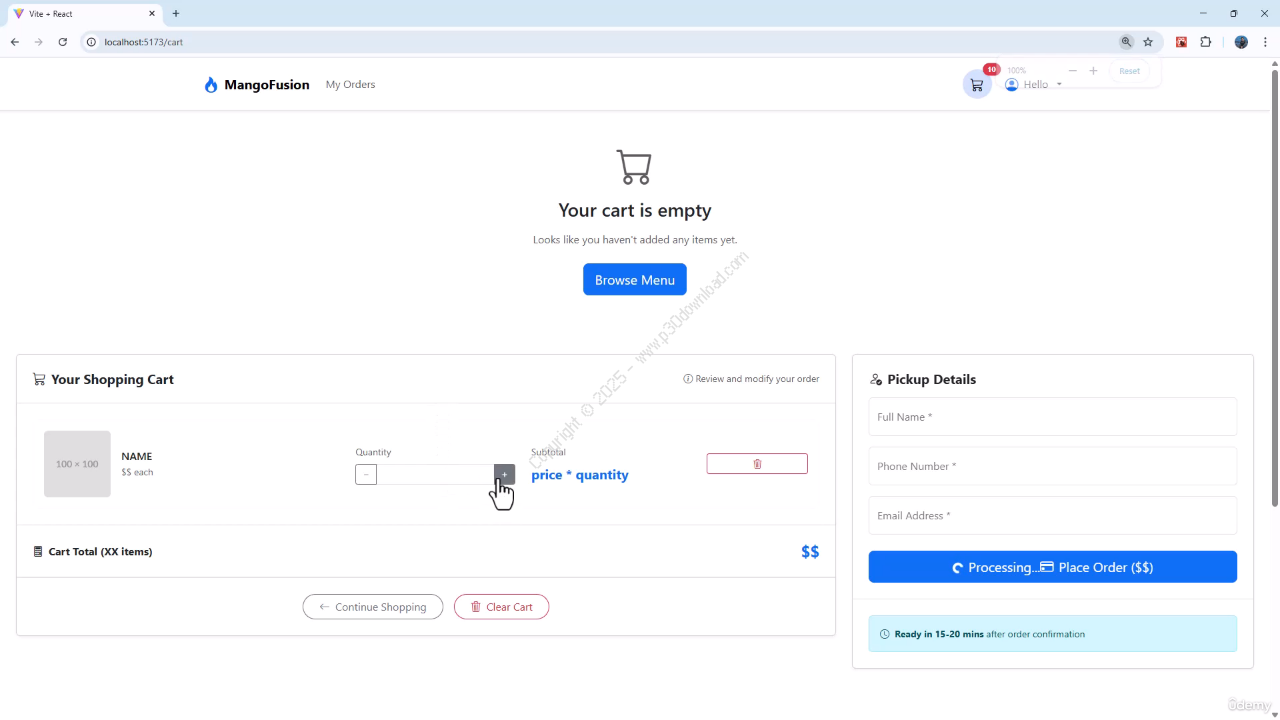Focus the Full Name input field
The image size is (1280, 720).
coord(1052,417)
